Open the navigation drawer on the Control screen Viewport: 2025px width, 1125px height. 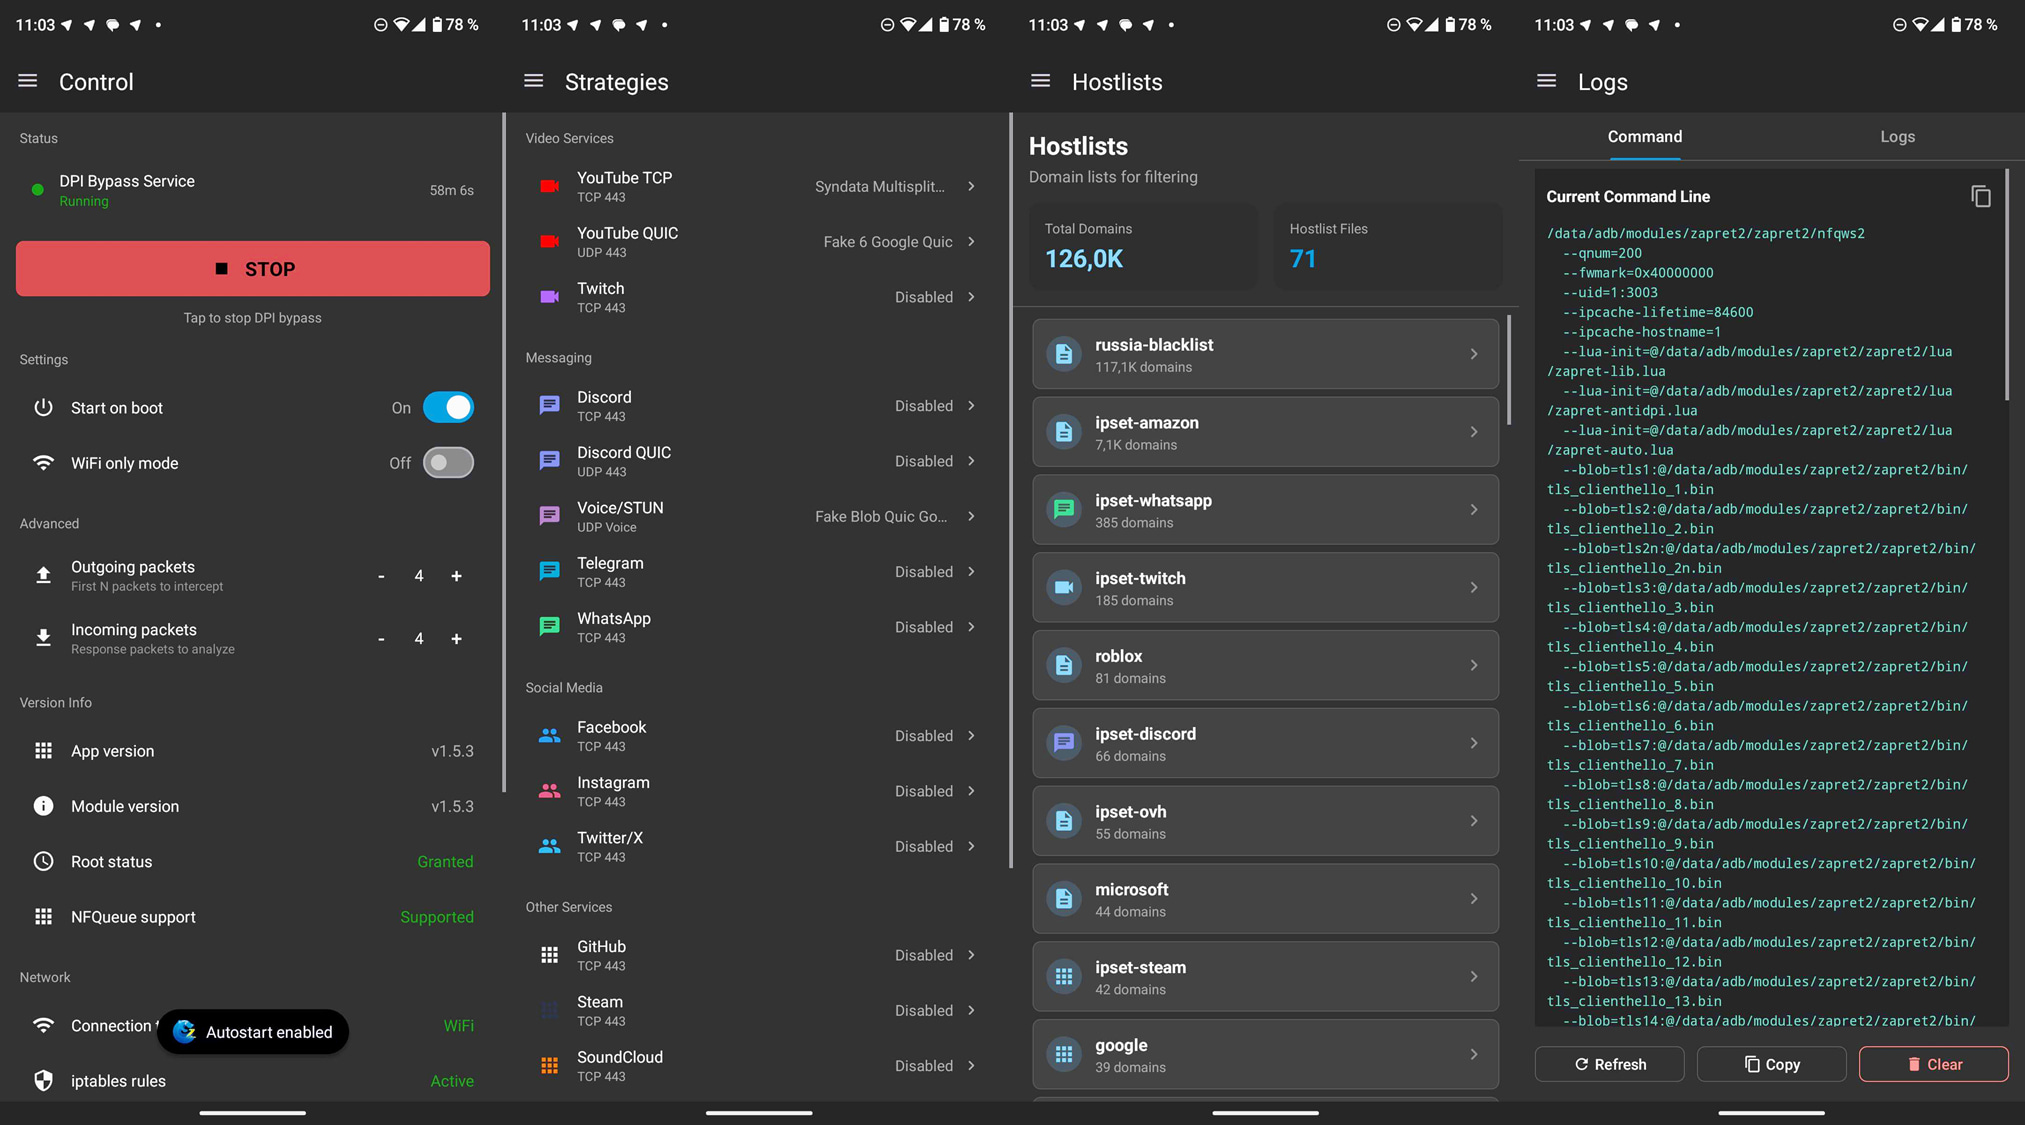click(27, 81)
